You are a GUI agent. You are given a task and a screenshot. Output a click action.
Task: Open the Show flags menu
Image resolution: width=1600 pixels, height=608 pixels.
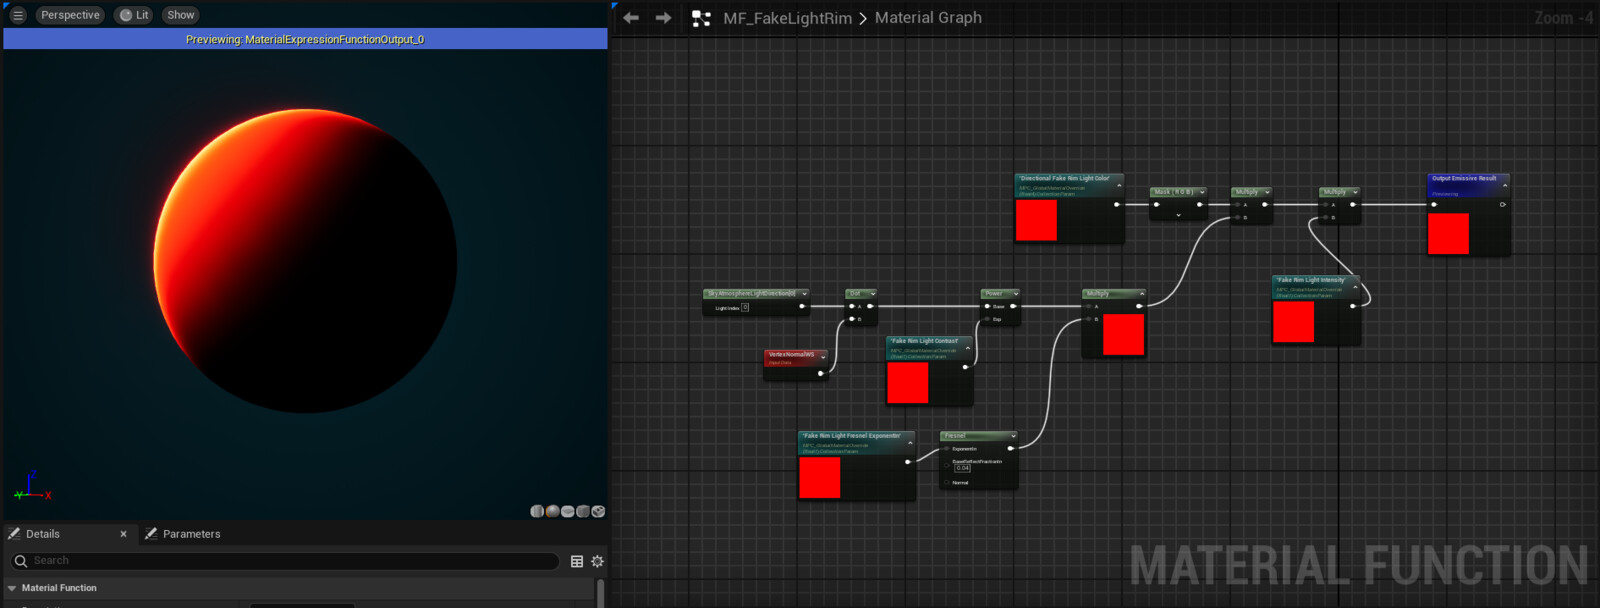[x=181, y=15]
